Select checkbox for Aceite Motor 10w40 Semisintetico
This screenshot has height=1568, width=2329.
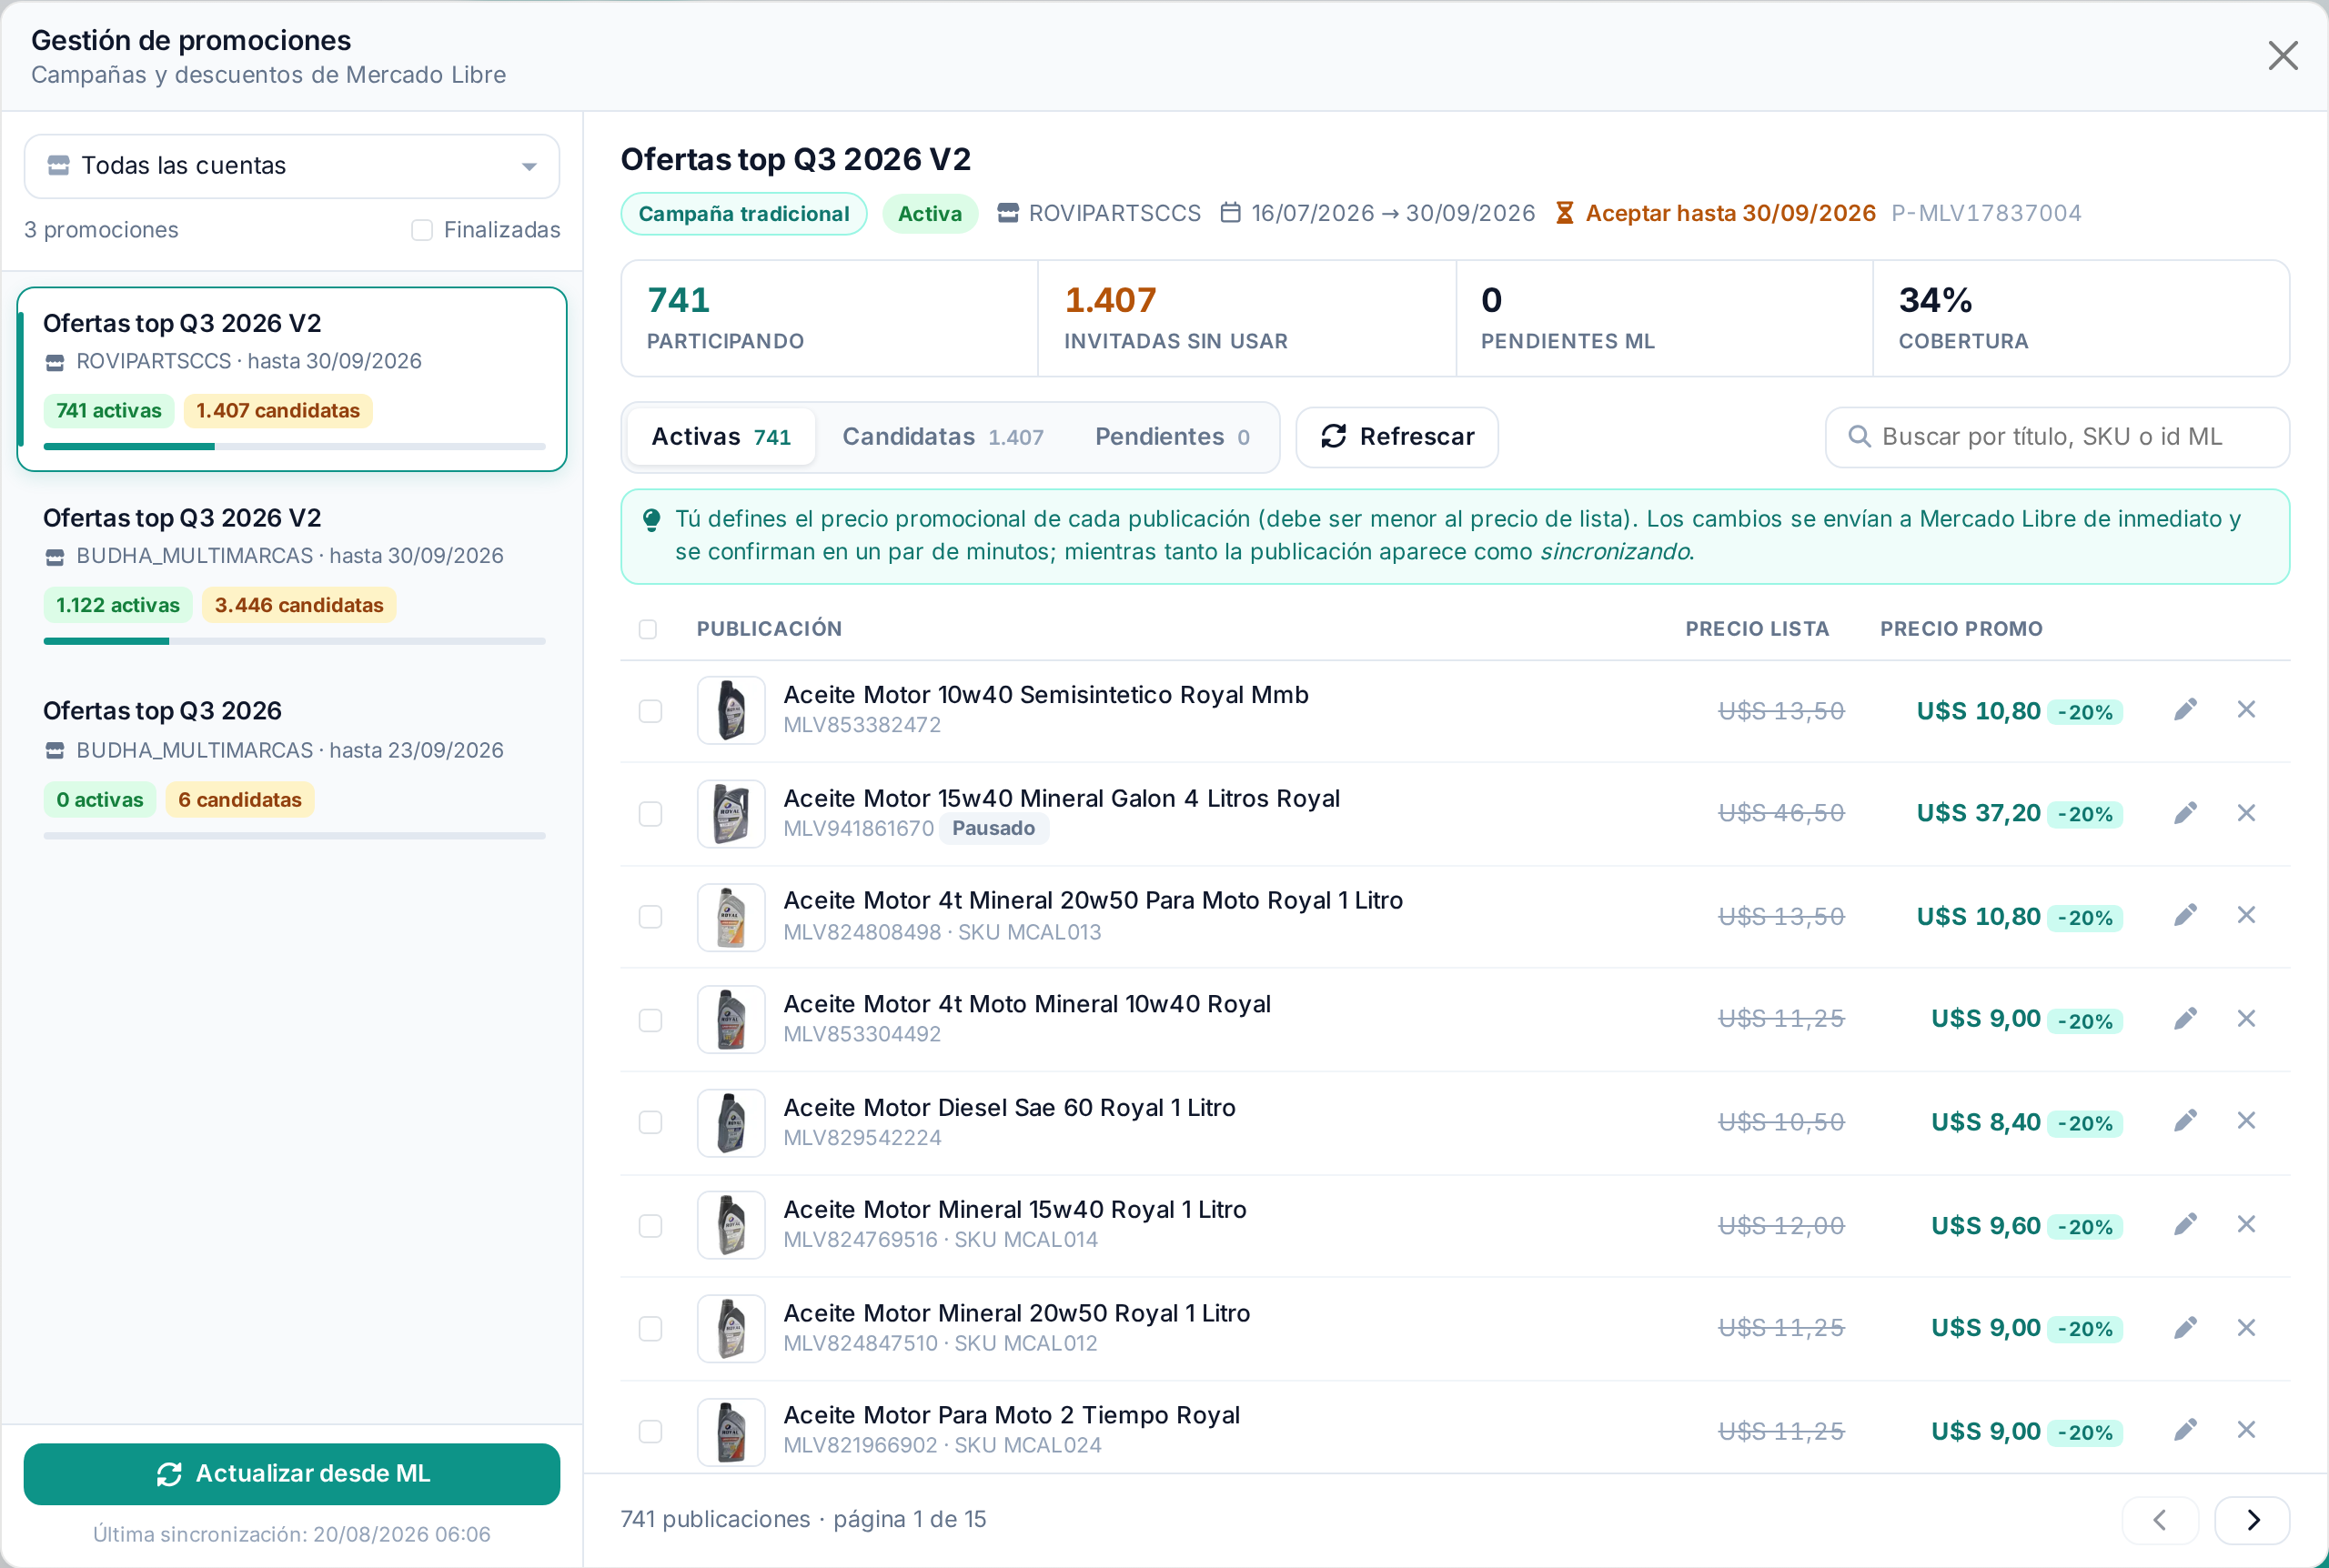(x=650, y=711)
